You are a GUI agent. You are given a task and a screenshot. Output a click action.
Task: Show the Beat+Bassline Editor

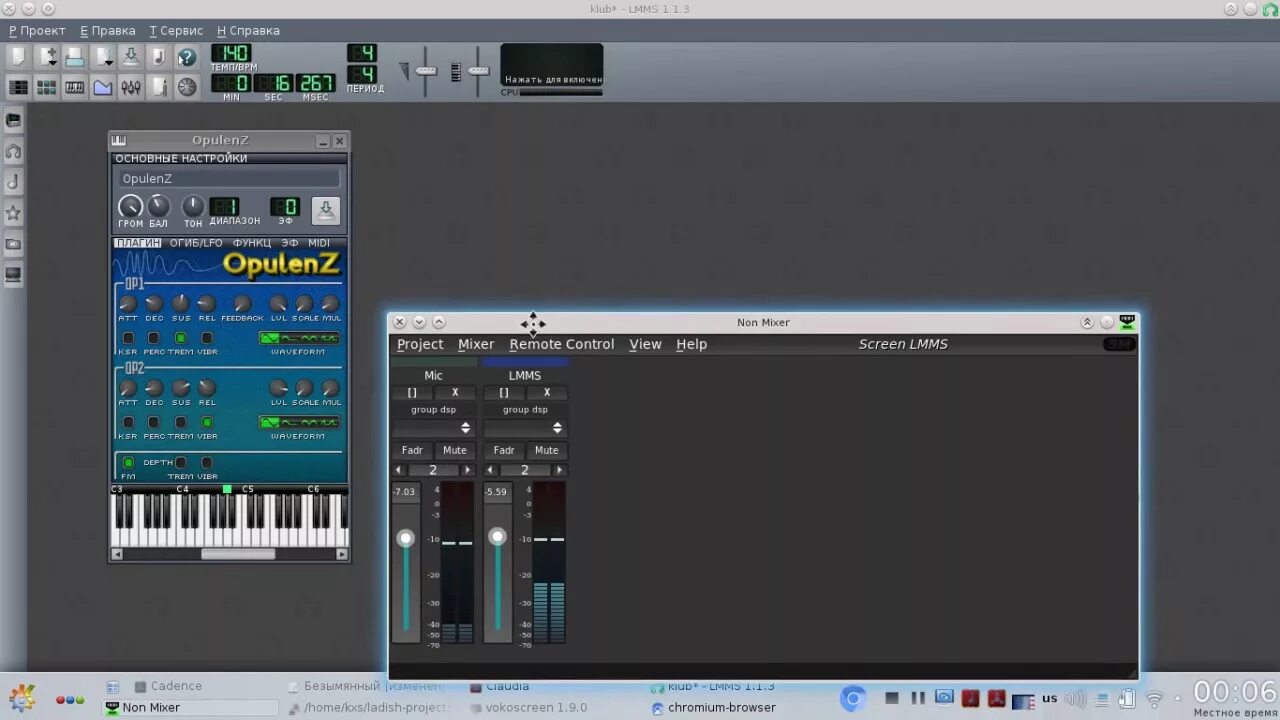pos(46,87)
